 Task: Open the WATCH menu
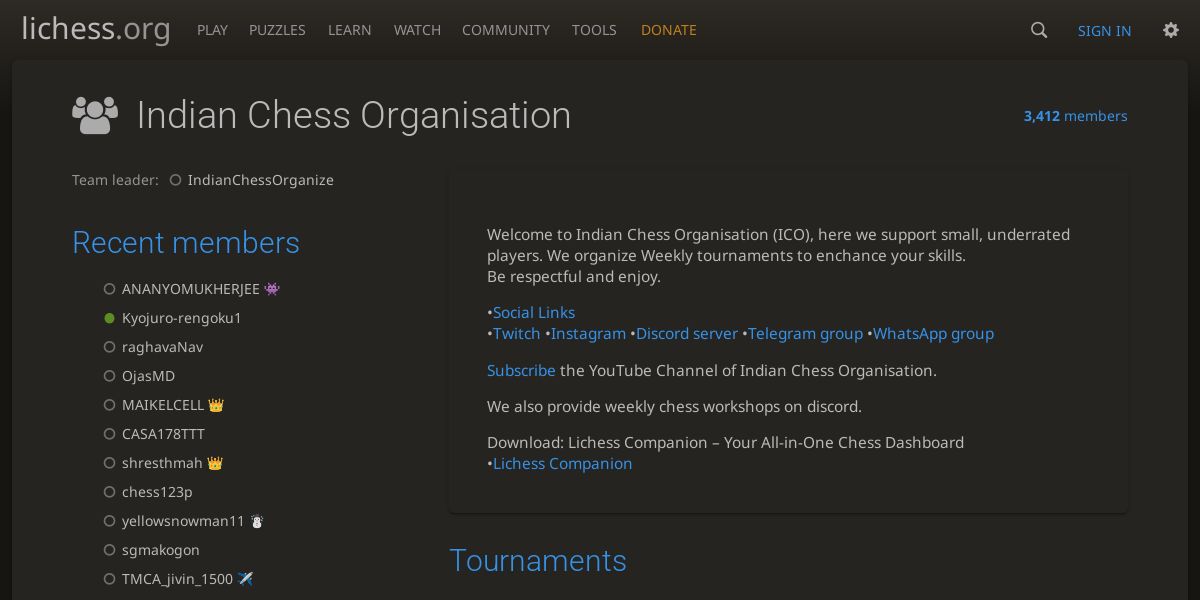pos(417,30)
